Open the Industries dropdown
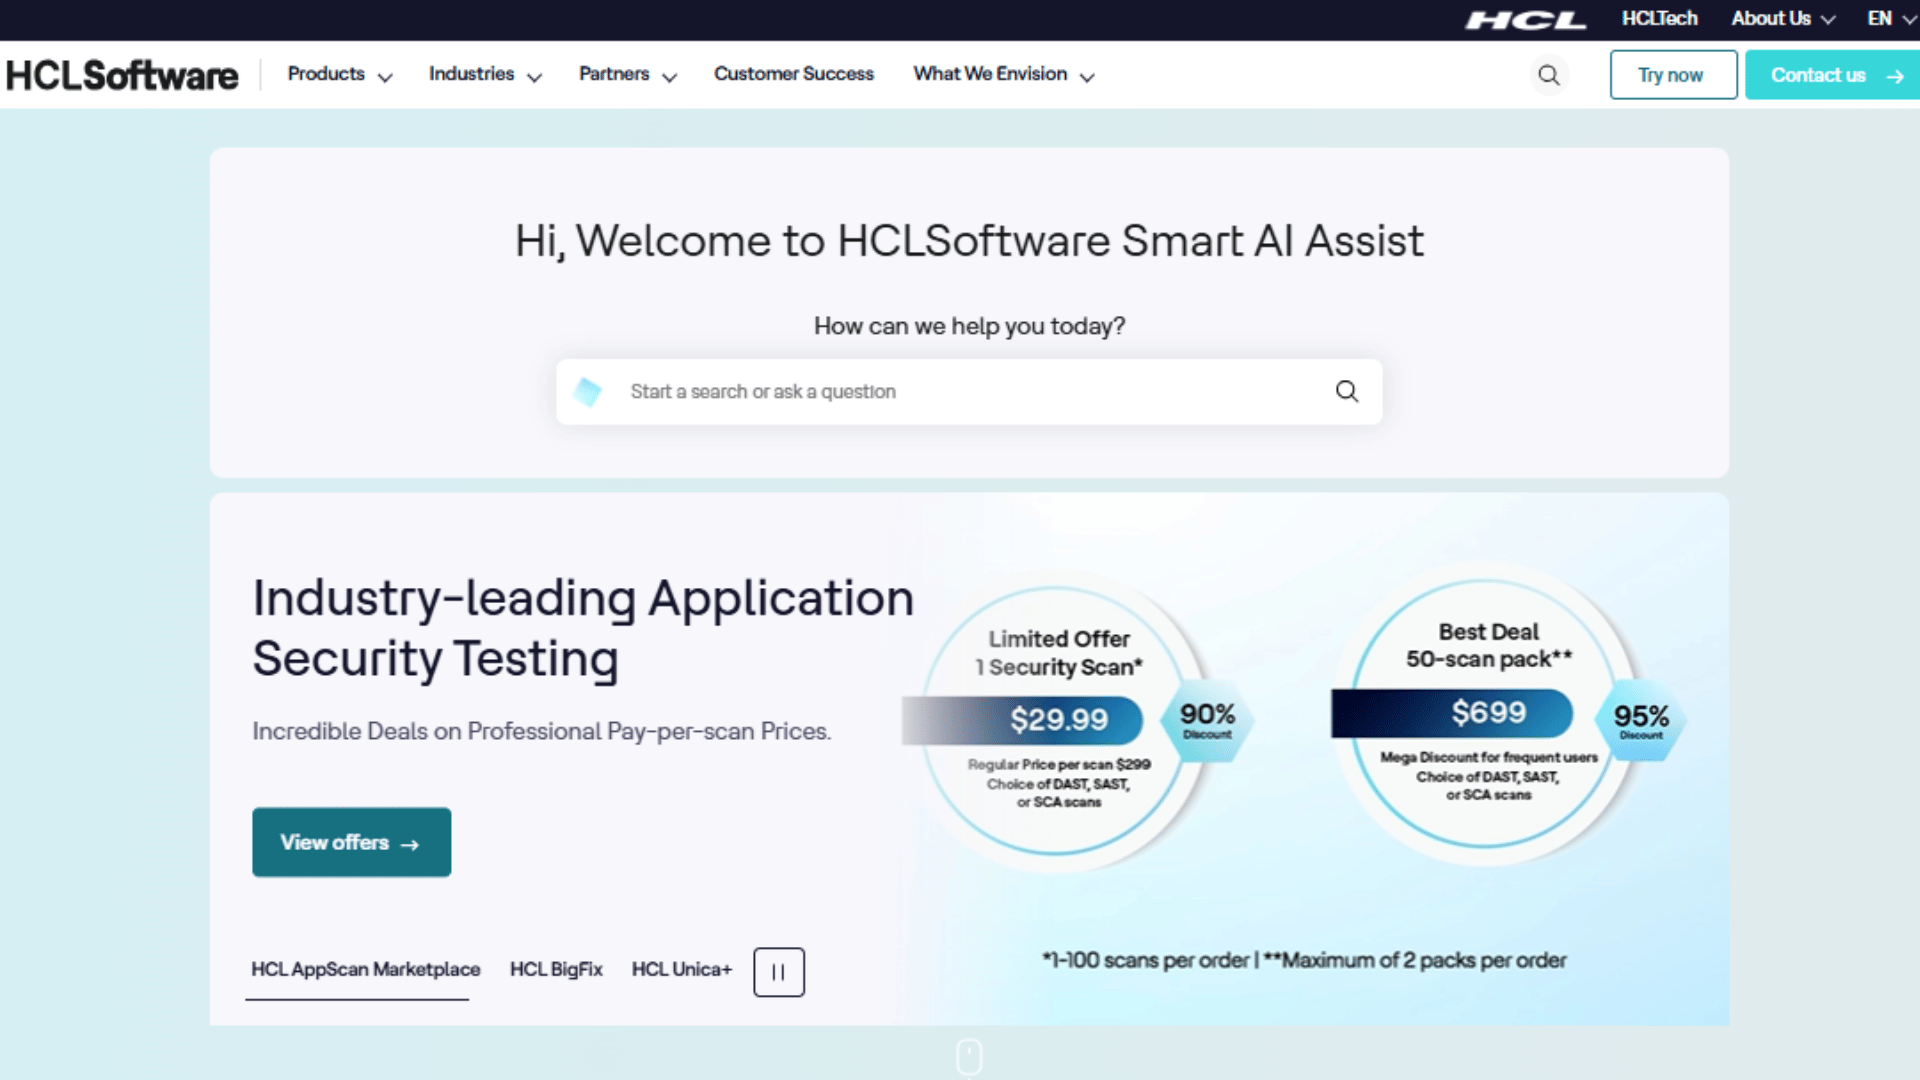The image size is (1920, 1080). tap(485, 75)
